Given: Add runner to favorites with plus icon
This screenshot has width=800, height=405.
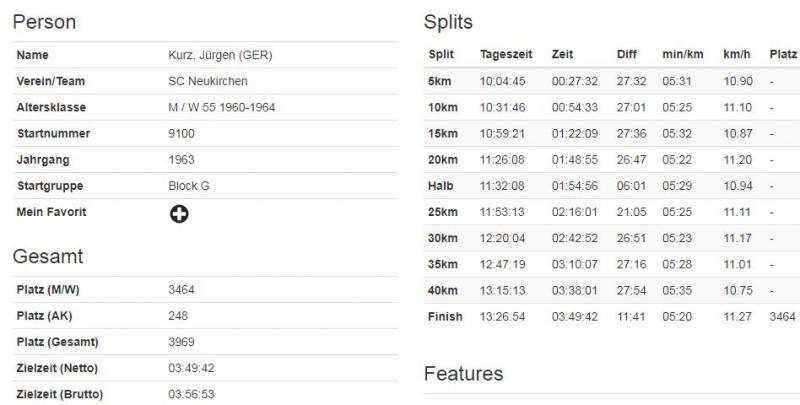Looking at the screenshot, I should 179,214.
